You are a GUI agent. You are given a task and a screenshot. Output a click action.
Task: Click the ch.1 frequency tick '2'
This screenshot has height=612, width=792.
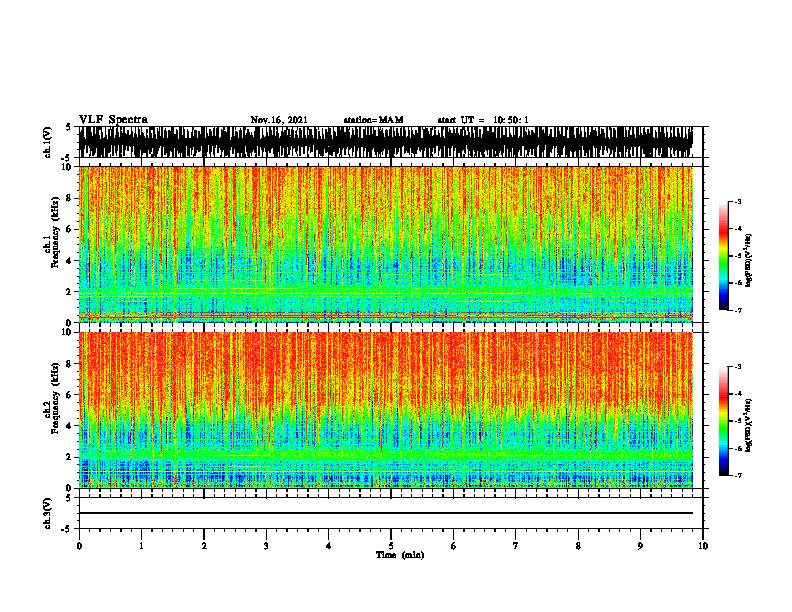coord(69,292)
